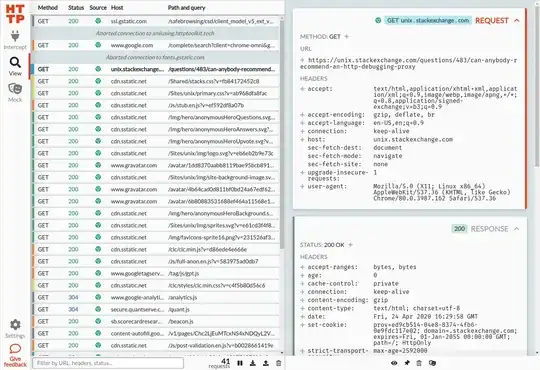Expand the request URL breakdown
540x370 pixels.
point(302,60)
